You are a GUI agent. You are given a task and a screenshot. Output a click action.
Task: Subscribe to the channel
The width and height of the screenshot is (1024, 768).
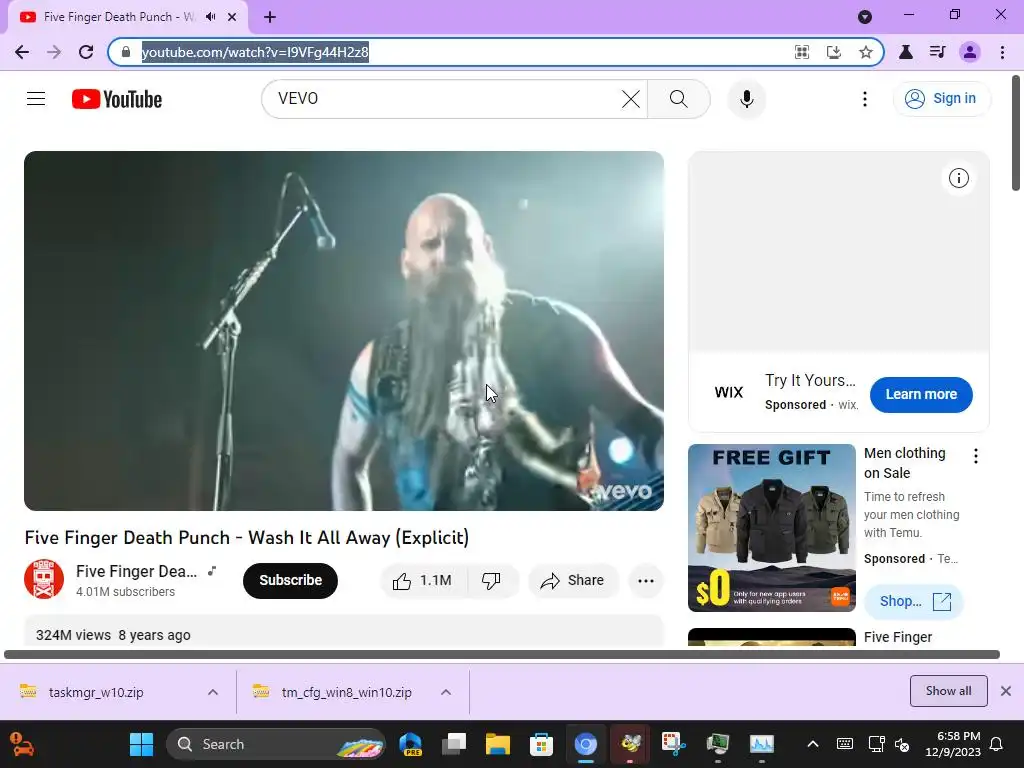coord(291,580)
